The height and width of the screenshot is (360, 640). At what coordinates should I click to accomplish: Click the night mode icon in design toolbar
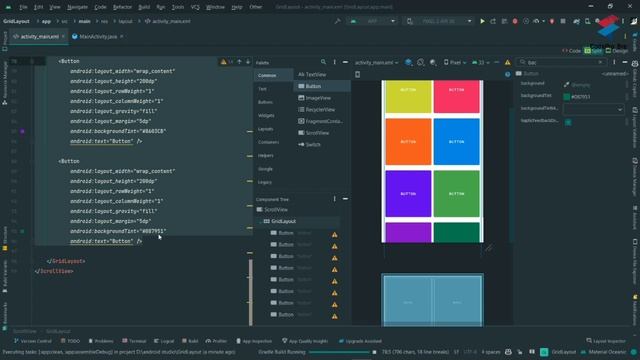point(433,62)
